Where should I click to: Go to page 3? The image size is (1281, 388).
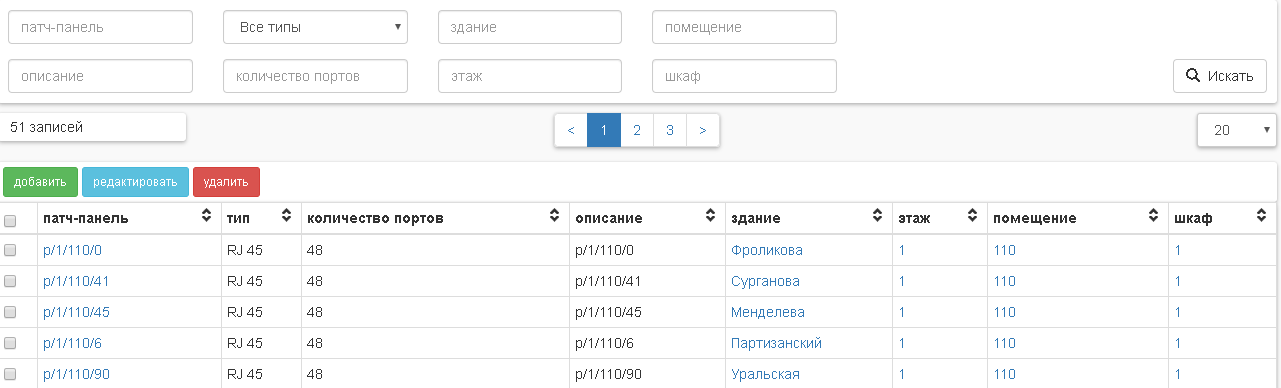pyautogui.click(x=670, y=130)
